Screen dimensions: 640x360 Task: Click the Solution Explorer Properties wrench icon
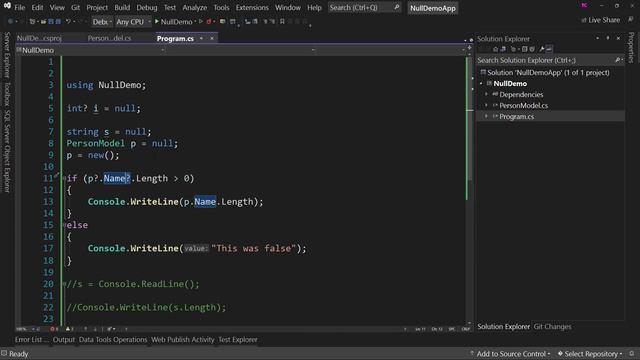542,49
